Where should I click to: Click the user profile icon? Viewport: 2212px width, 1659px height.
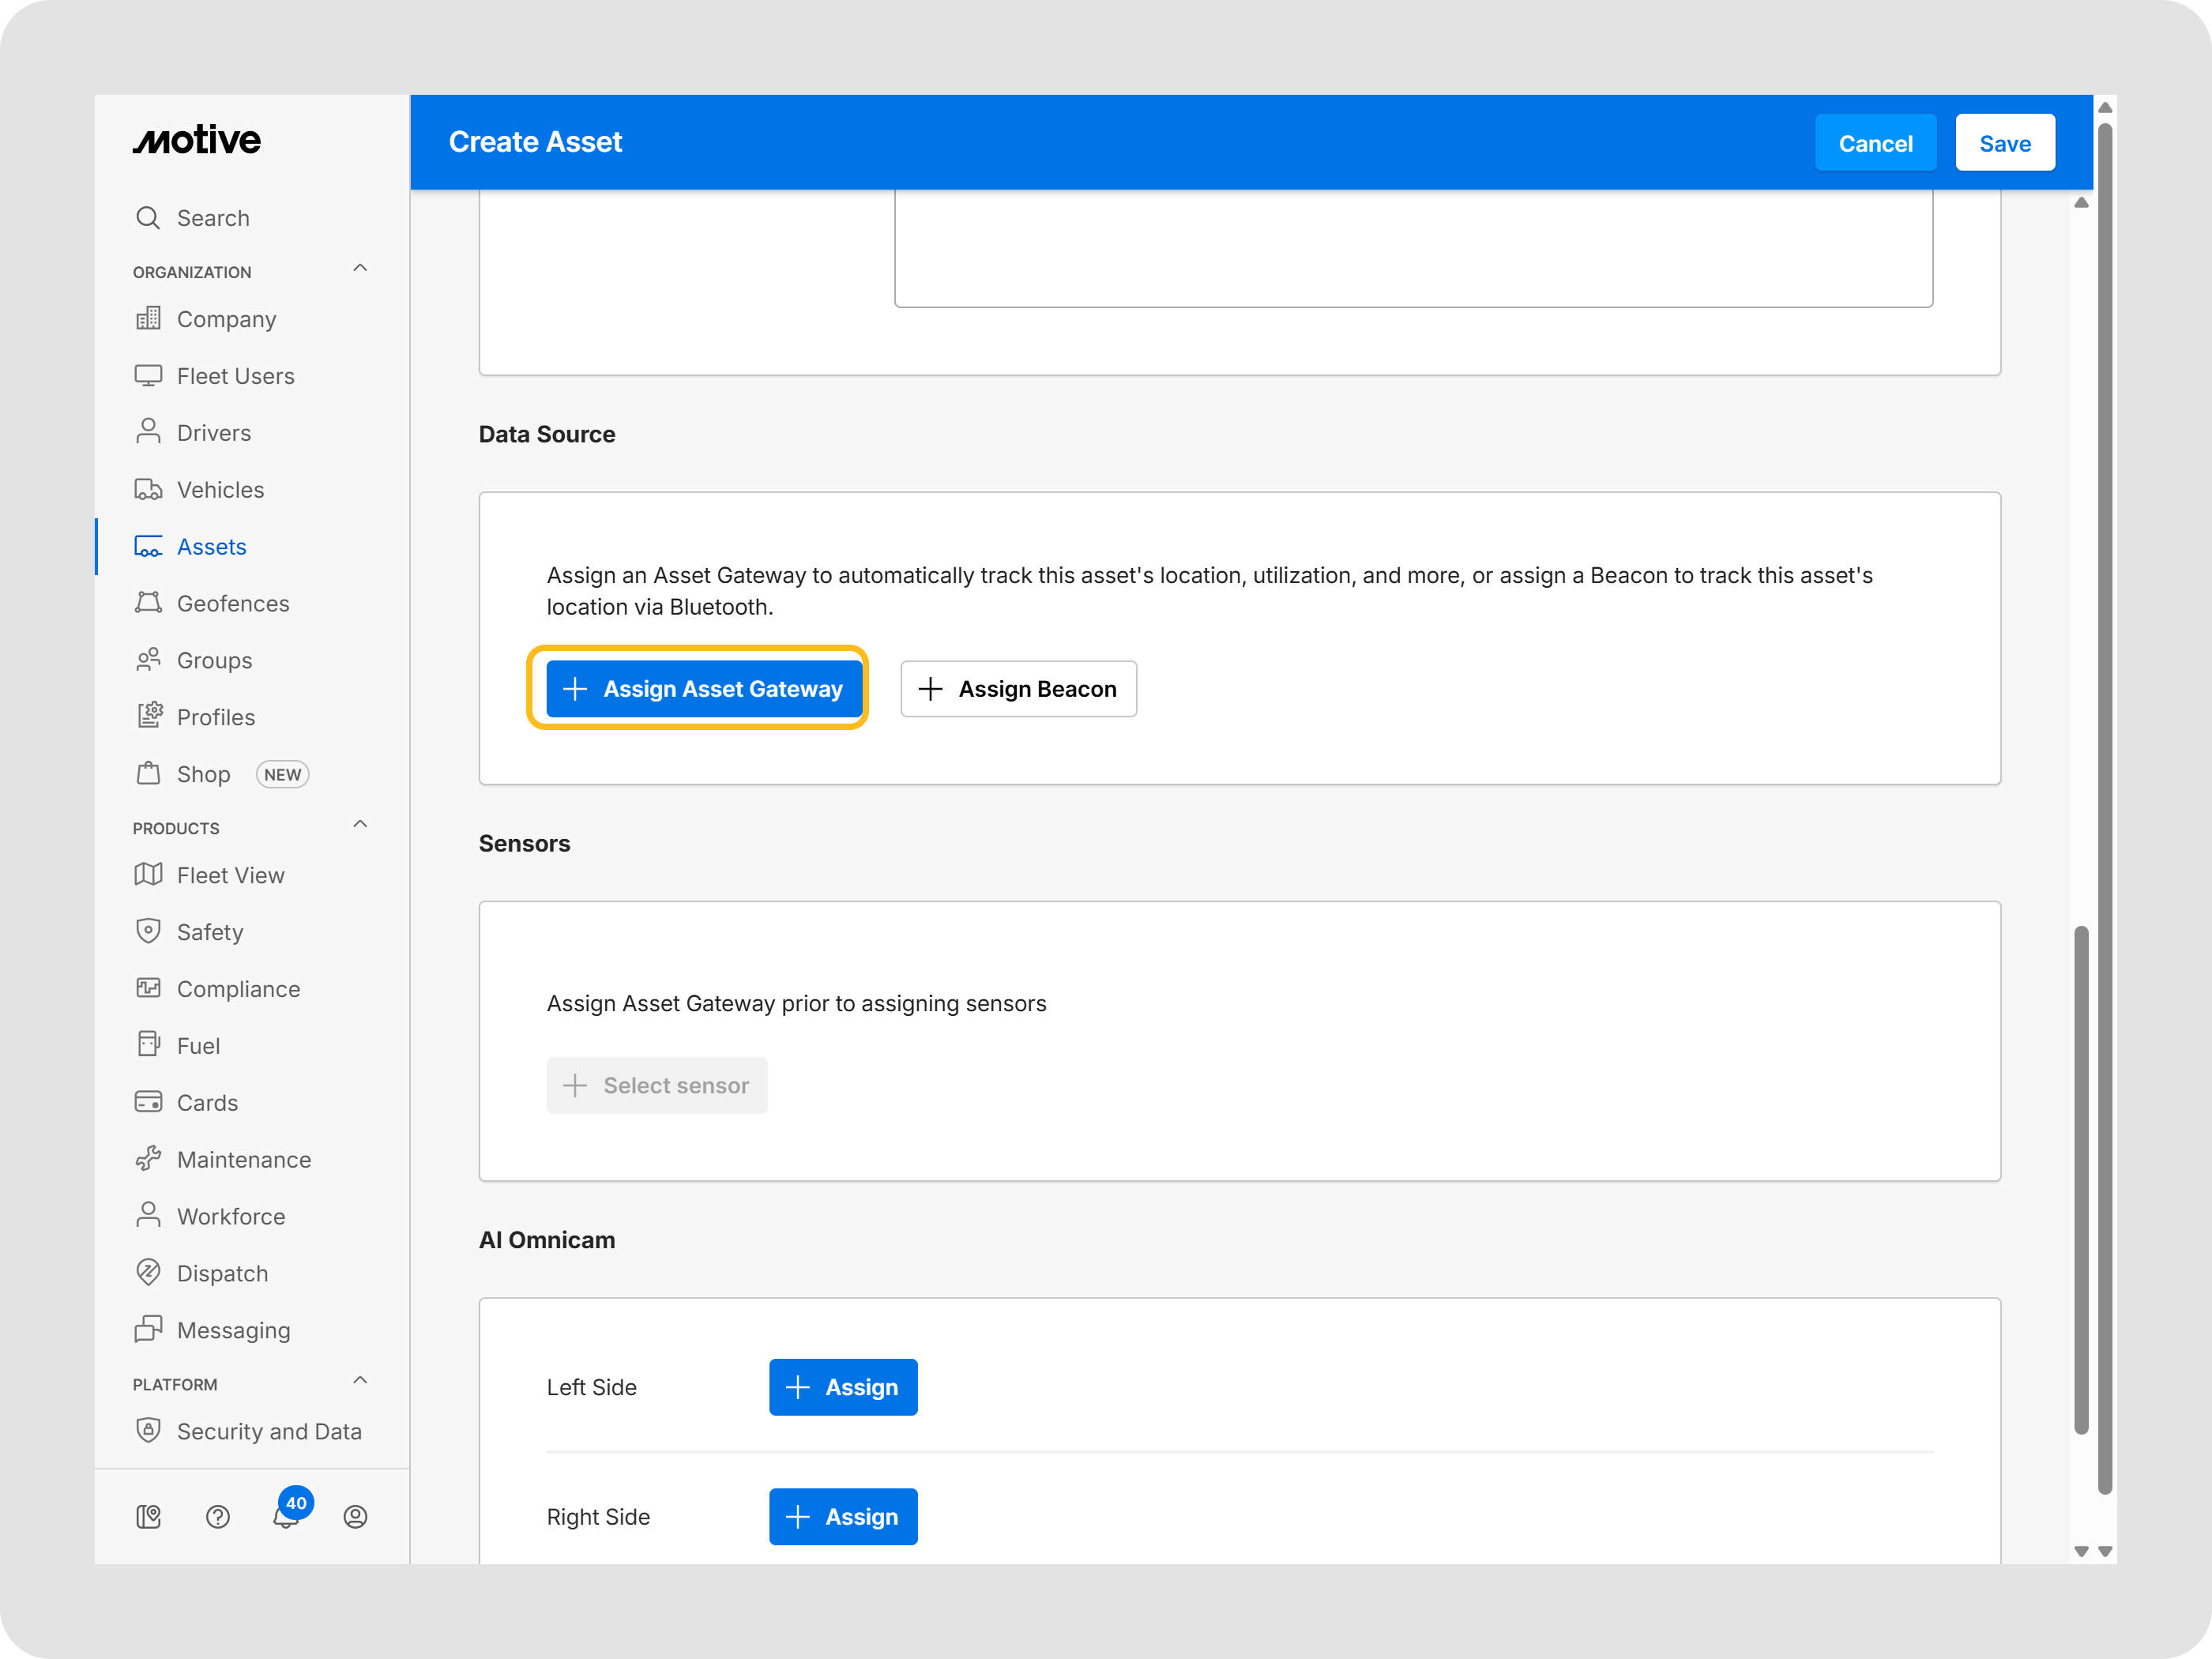pos(355,1516)
